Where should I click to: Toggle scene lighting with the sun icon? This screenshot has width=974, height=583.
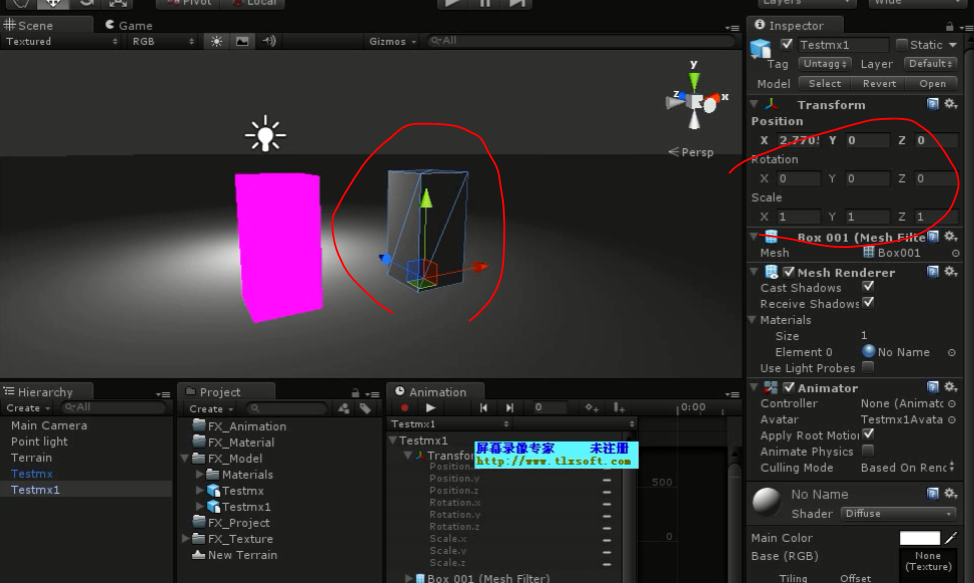(218, 41)
